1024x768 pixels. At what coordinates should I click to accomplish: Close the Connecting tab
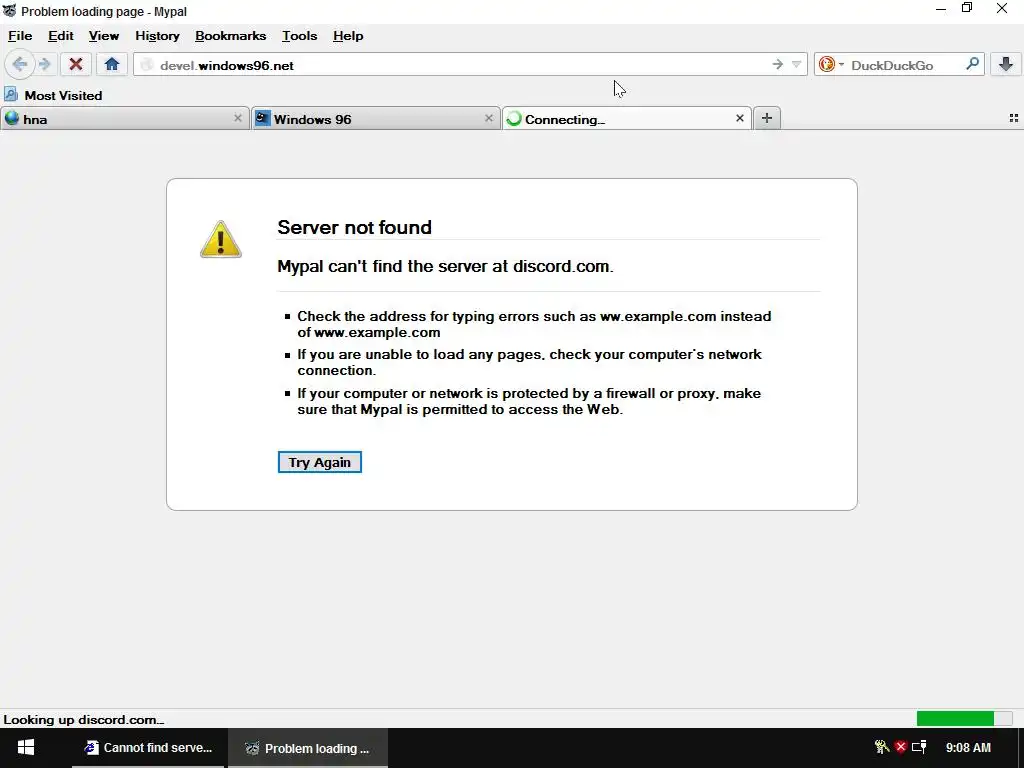click(739, 118)
